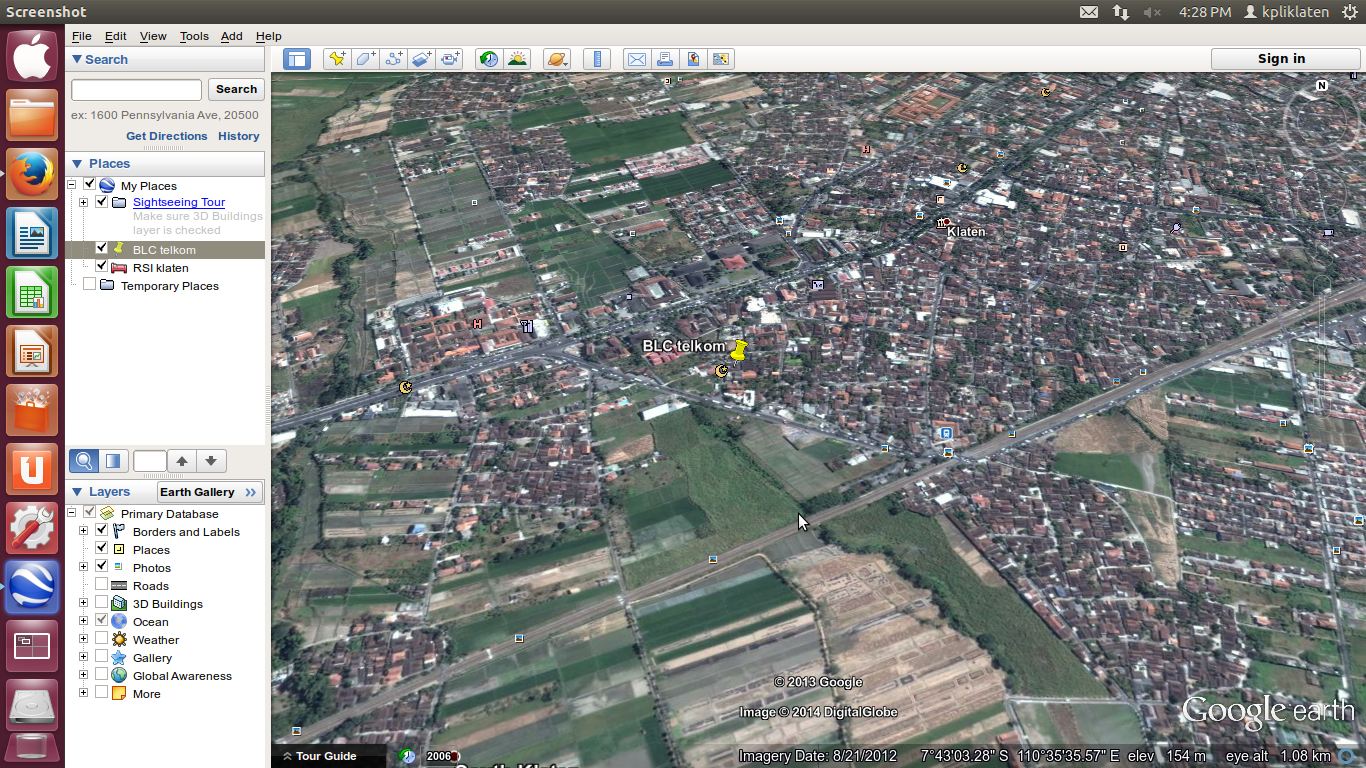Viewport: 1366px width, 768px height.
Task: Expand the Gallery layer node
Action: point(84,657)
